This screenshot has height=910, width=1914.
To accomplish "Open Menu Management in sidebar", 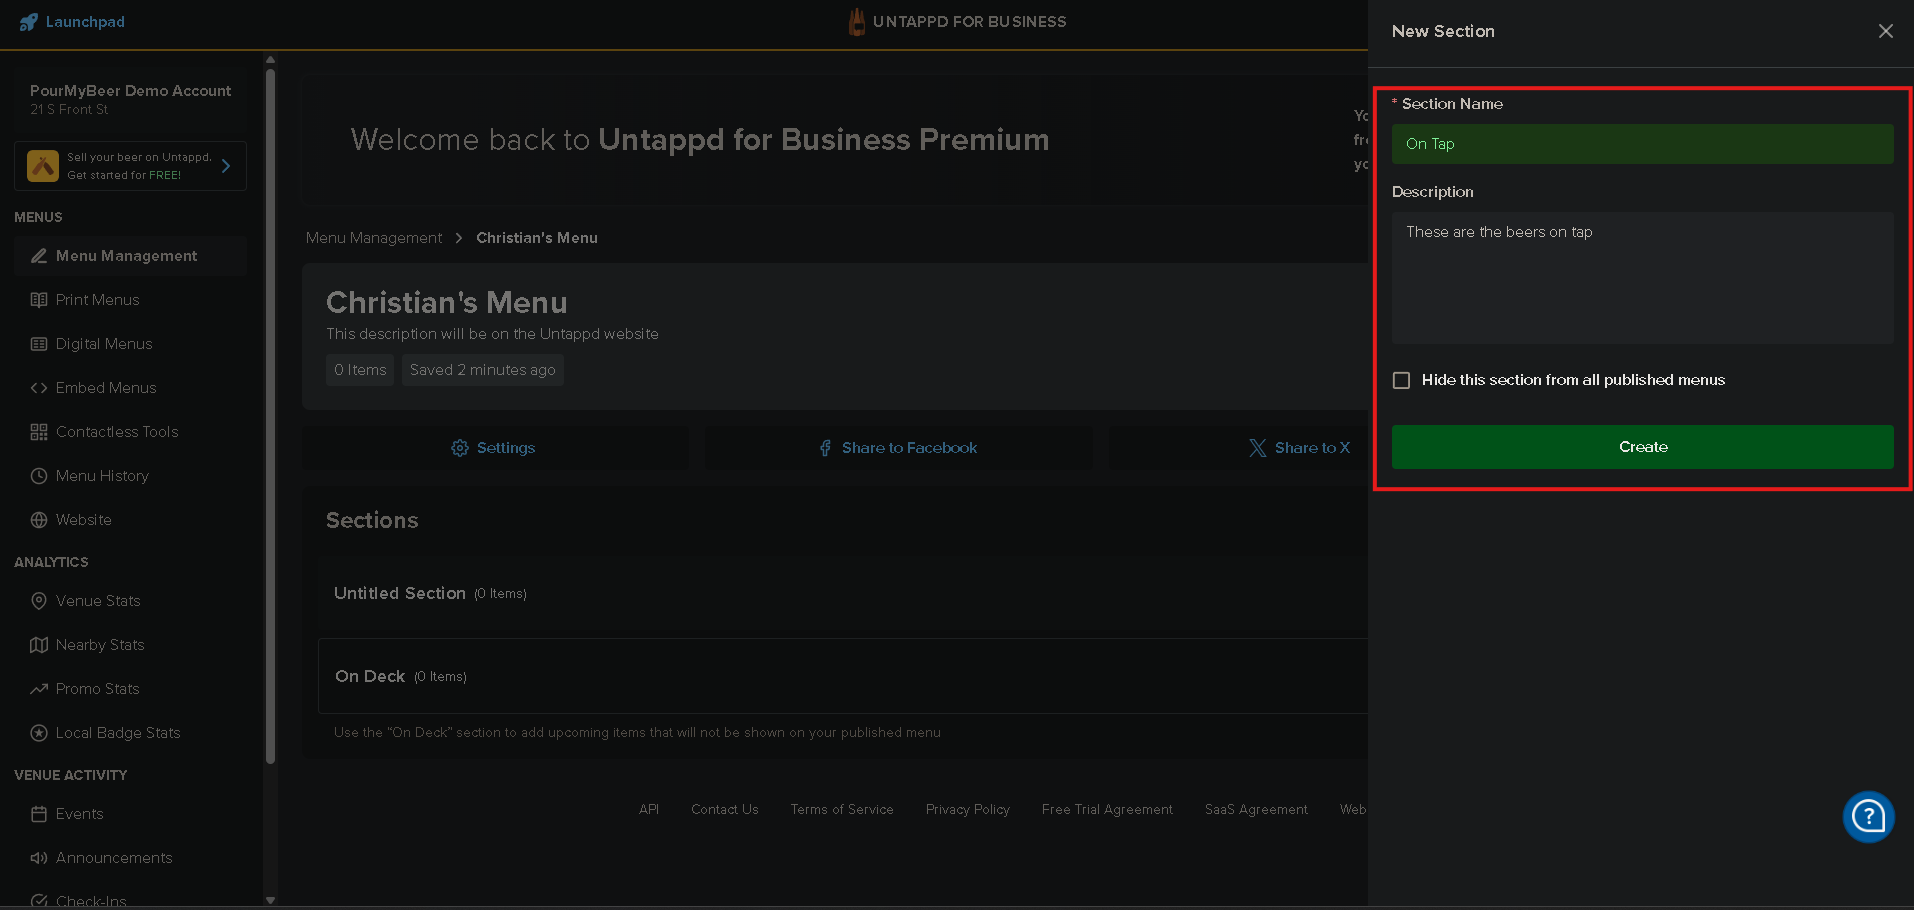I will pyautogui.click(x=130, y=256).
